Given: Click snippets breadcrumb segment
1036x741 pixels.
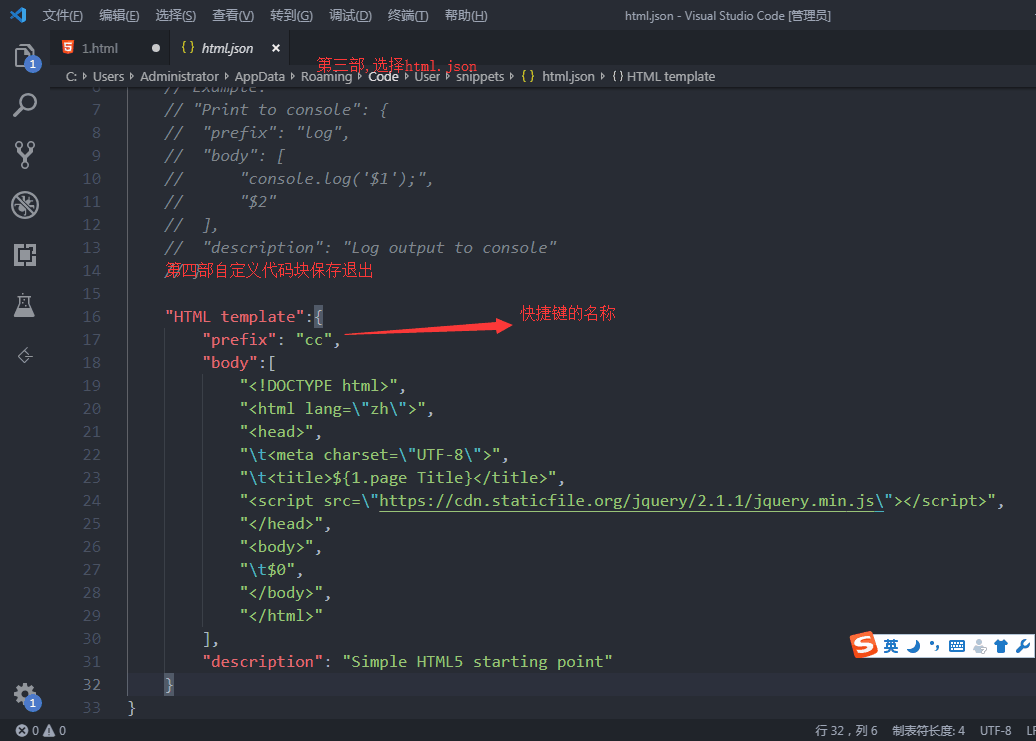Looking at the screenshot, I should [x=480, y=77].
